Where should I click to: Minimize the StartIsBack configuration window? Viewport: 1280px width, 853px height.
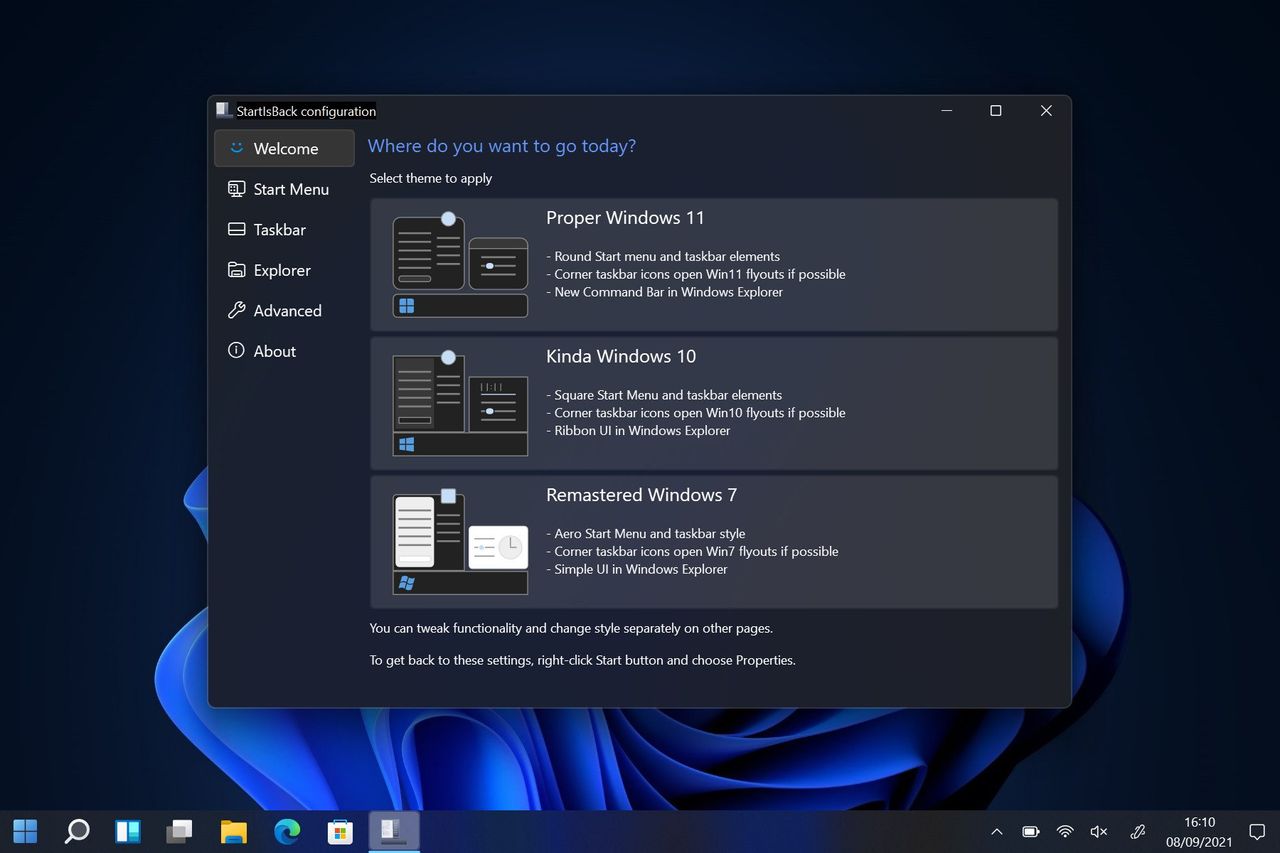coord(946,111)
